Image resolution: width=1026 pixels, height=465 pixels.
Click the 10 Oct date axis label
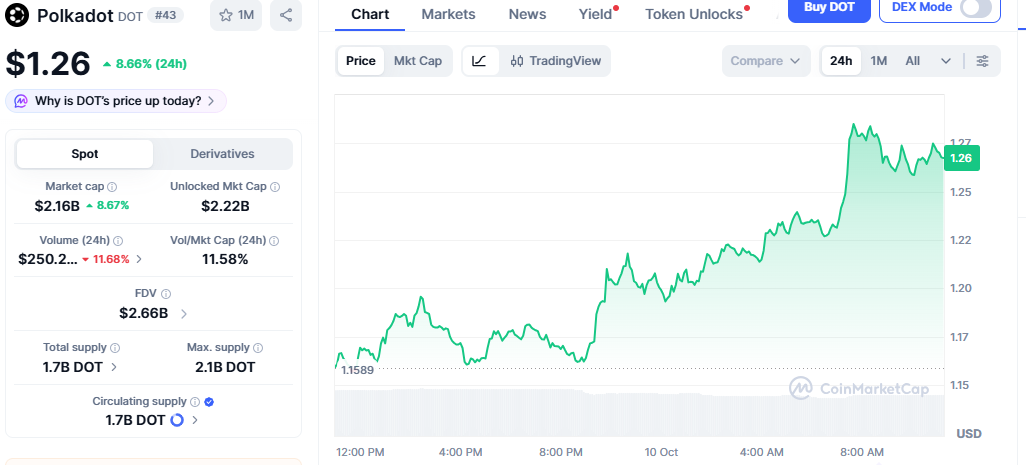click(x=660, y=452)
